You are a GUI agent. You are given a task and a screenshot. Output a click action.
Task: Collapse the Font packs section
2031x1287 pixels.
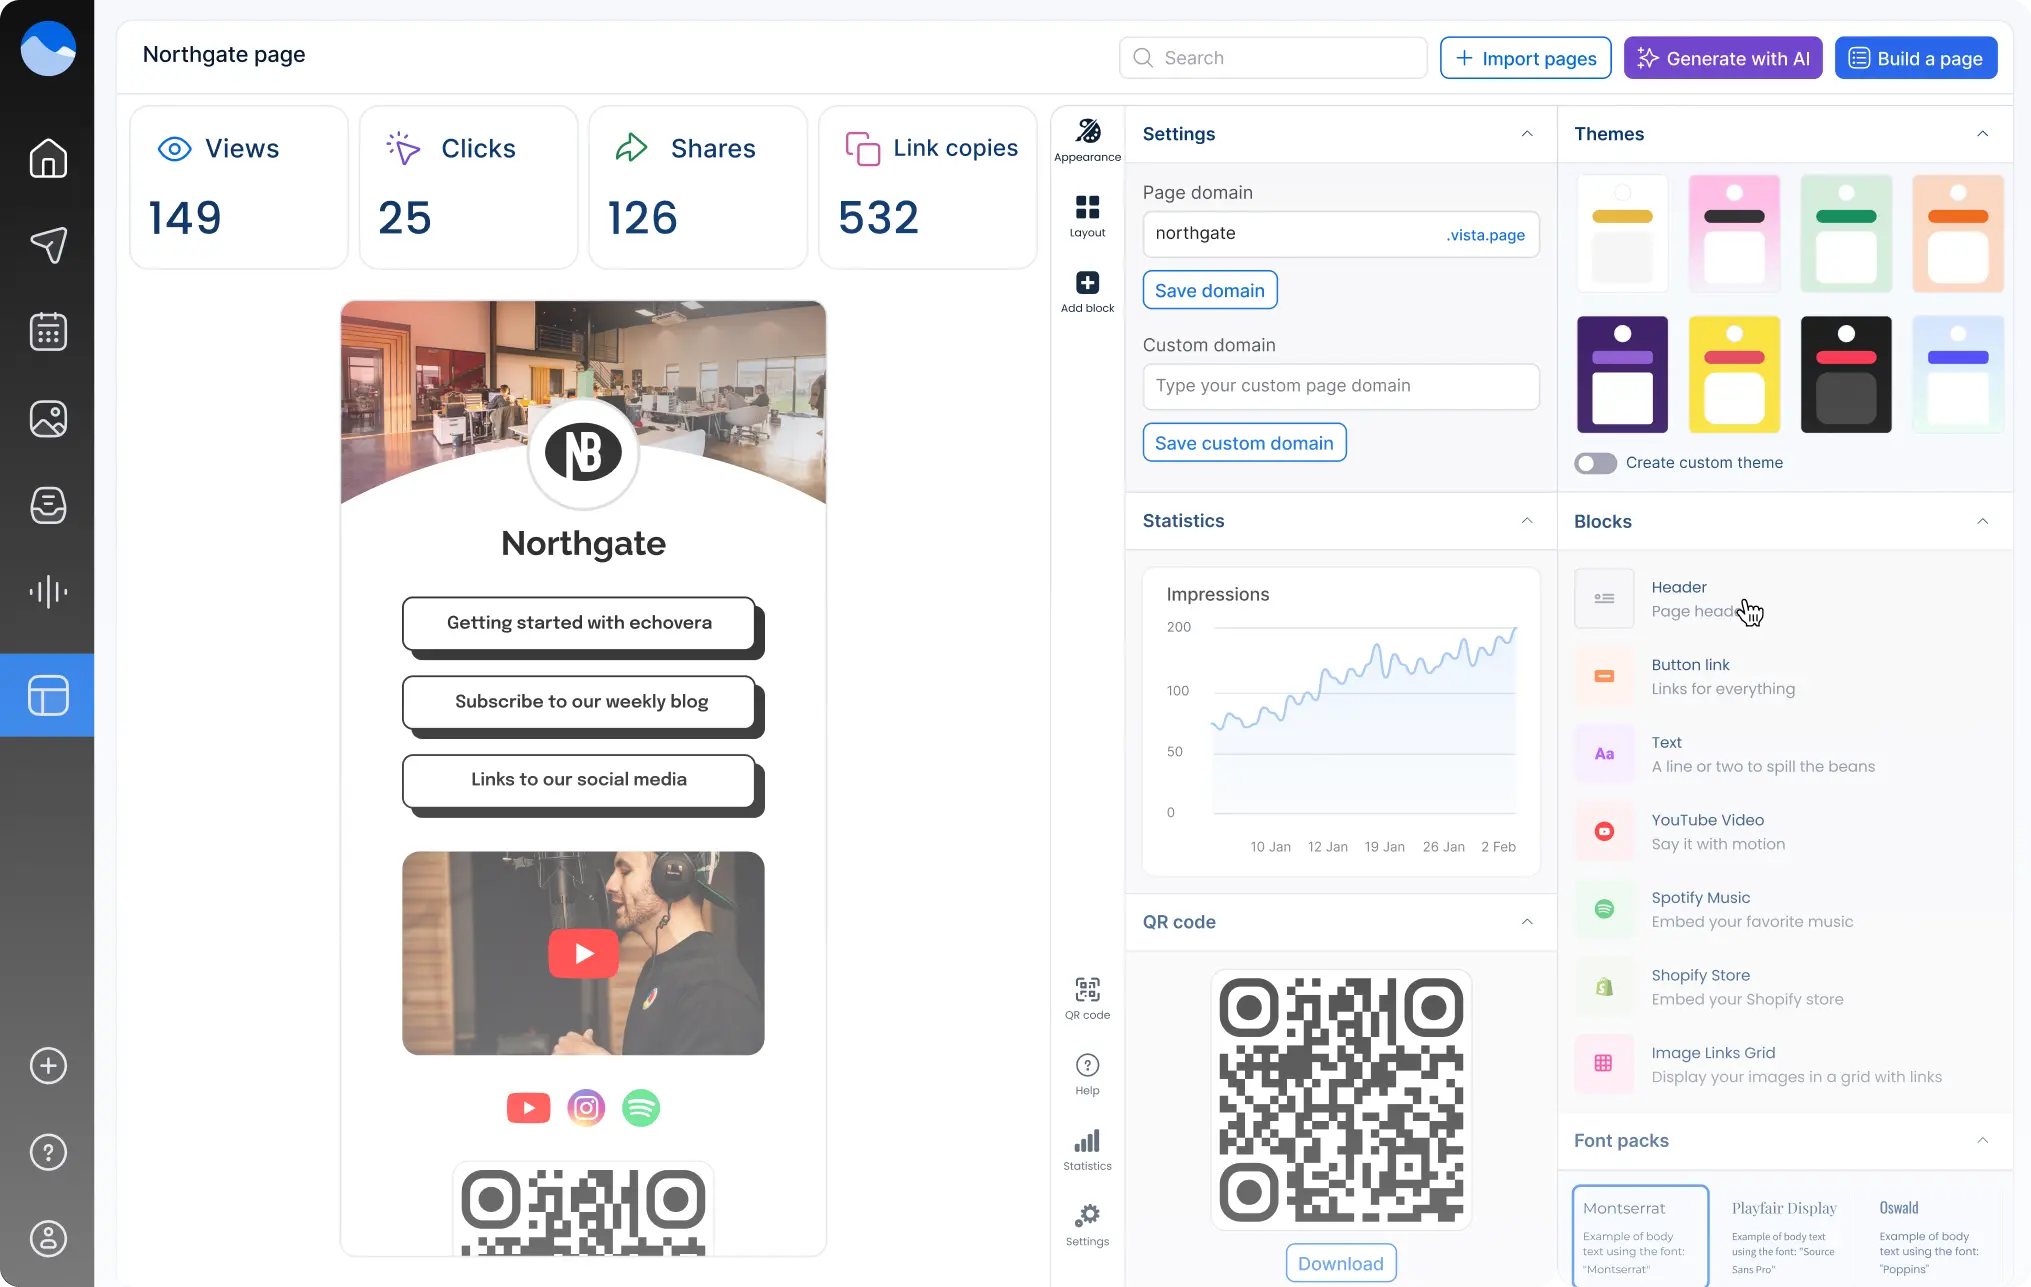point(1984,1140)
